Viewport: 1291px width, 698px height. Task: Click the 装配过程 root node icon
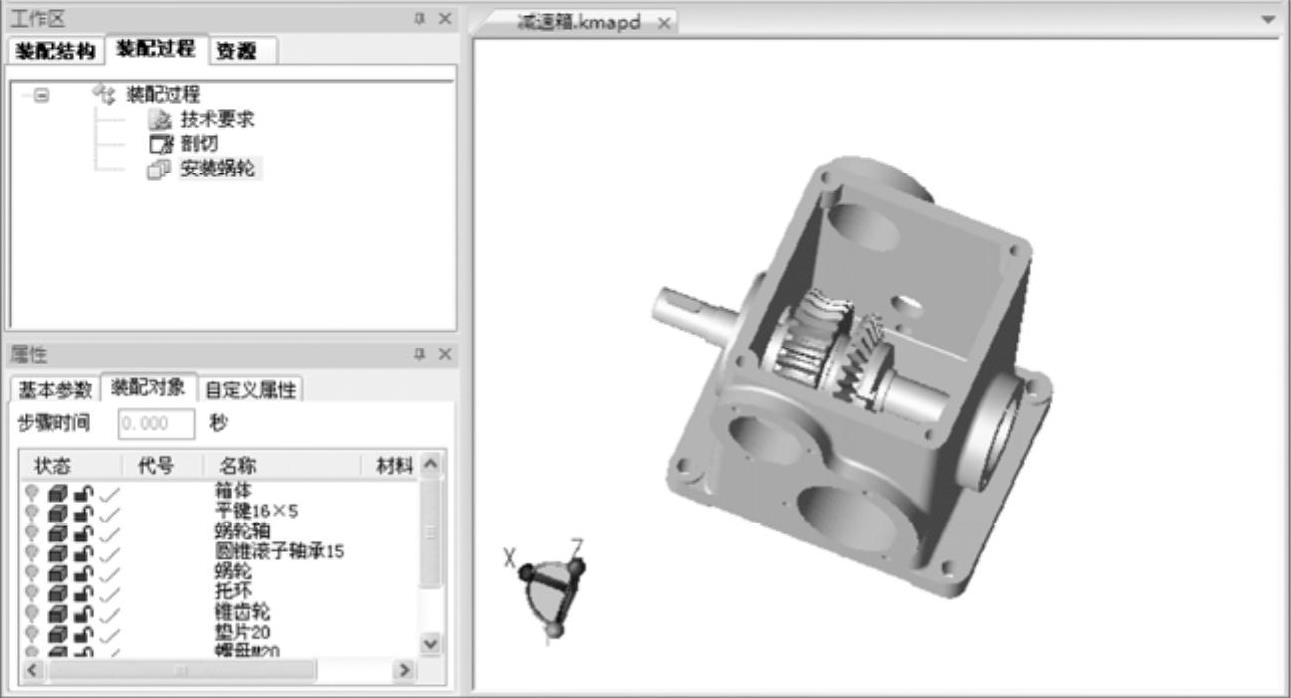[104, 94]
